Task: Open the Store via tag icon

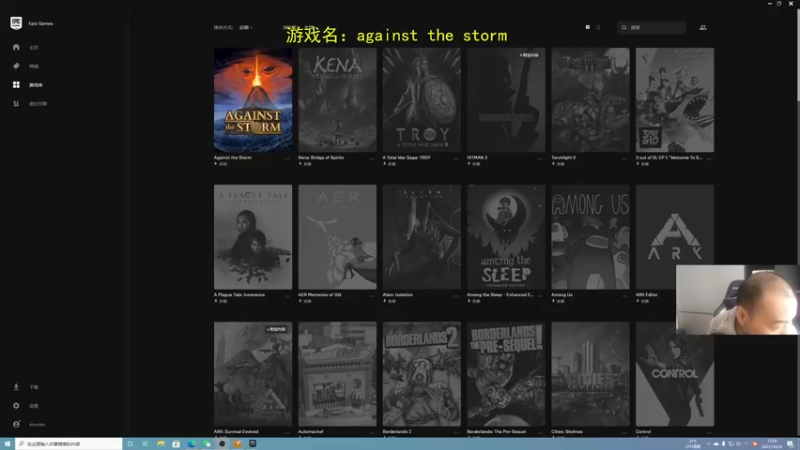Action: pyautogui.click(x=16, y=66)
